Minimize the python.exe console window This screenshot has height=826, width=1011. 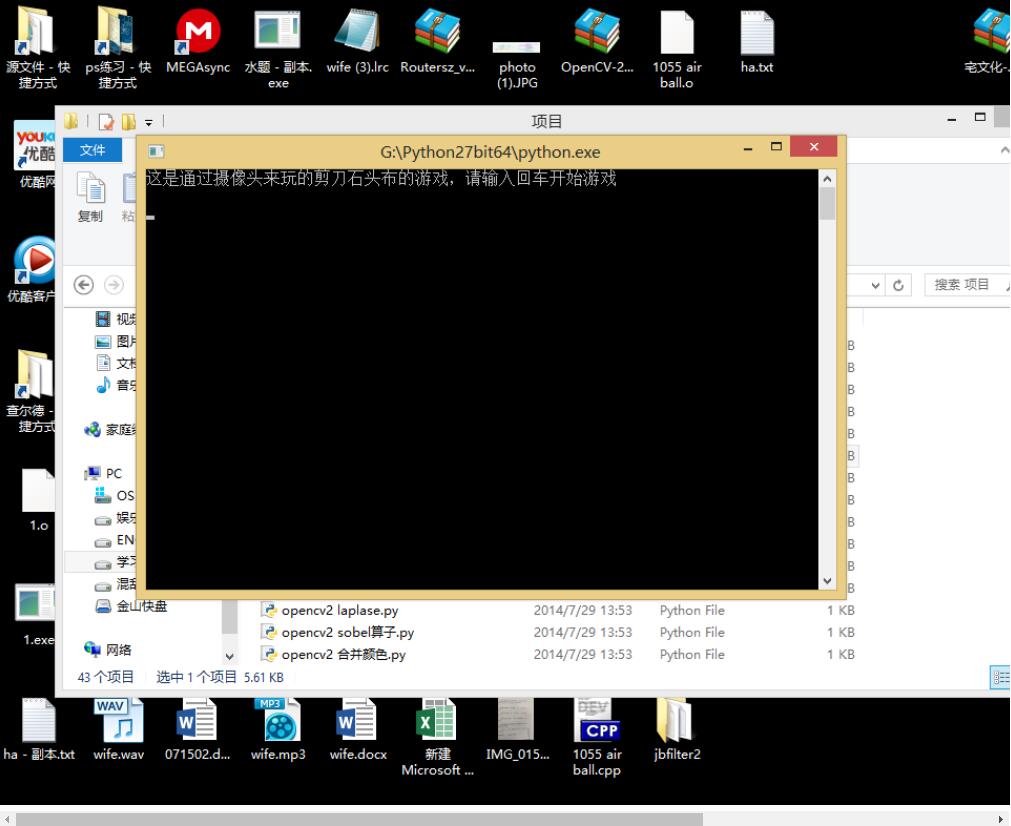tap(748, 149)
